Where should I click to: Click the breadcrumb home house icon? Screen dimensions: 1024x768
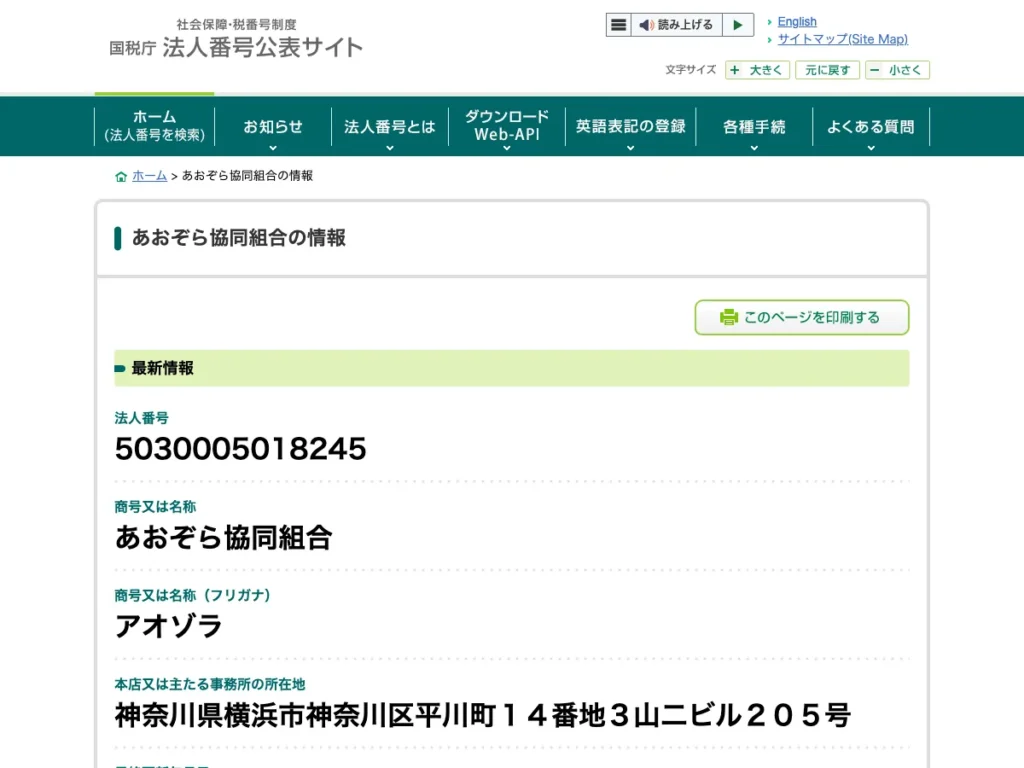(121, 176)
